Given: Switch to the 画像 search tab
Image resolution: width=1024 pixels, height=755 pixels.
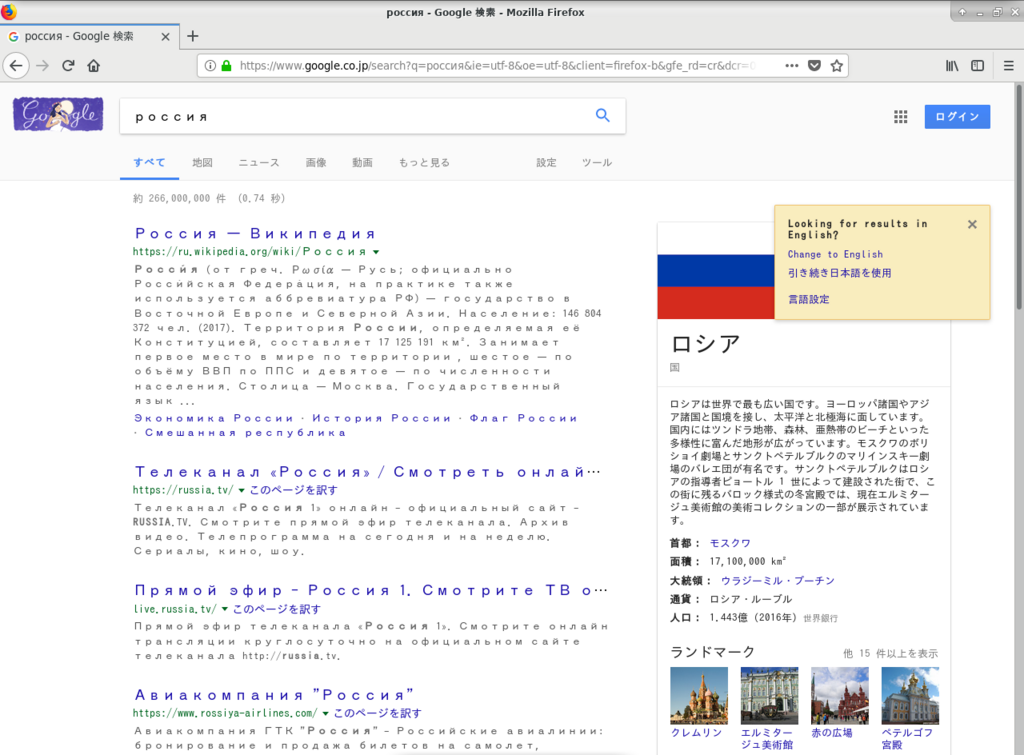Looking at the screenshot, I should tap(316, 161).
